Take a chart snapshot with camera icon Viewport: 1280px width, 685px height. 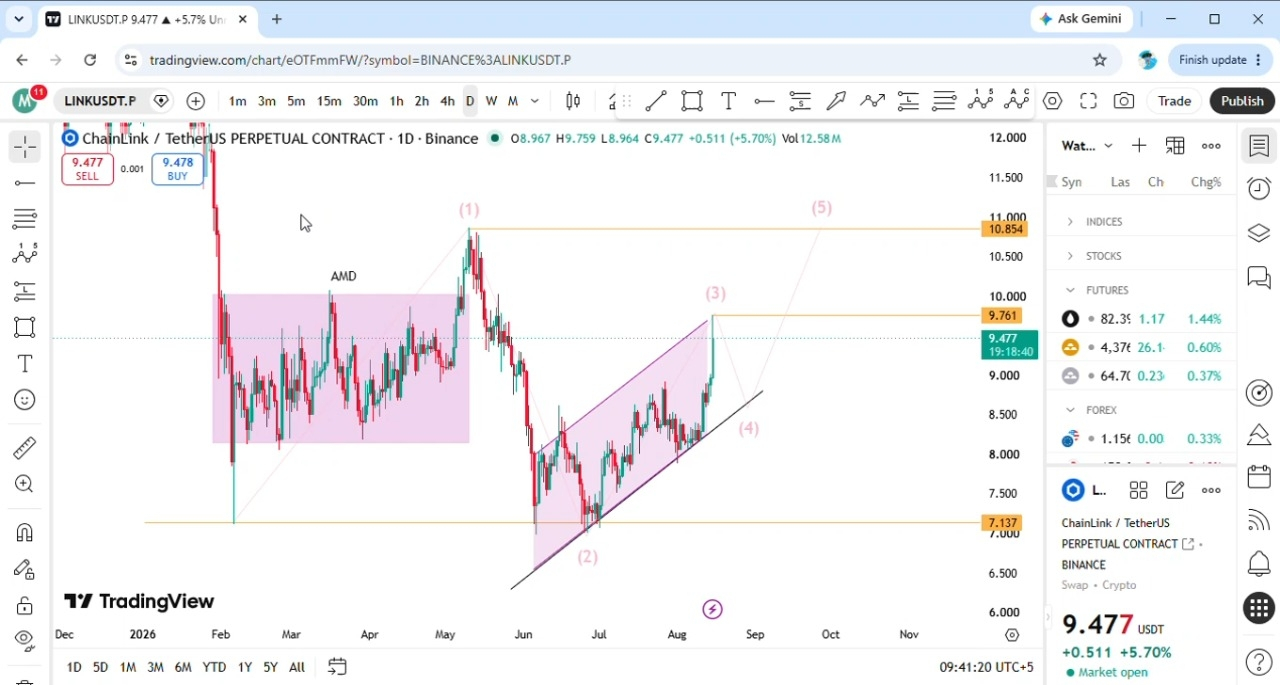1124,101
